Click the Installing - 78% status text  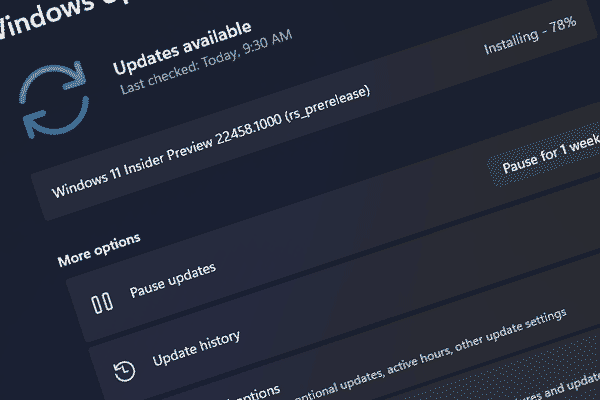click(x=530, y=36)
